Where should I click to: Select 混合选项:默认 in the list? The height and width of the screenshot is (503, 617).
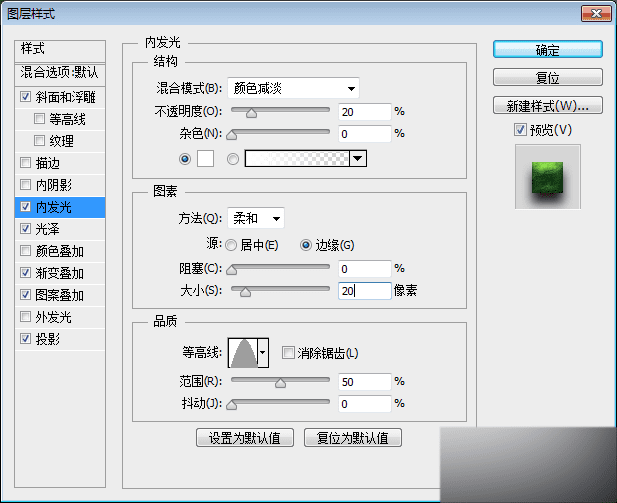(60, 73)
